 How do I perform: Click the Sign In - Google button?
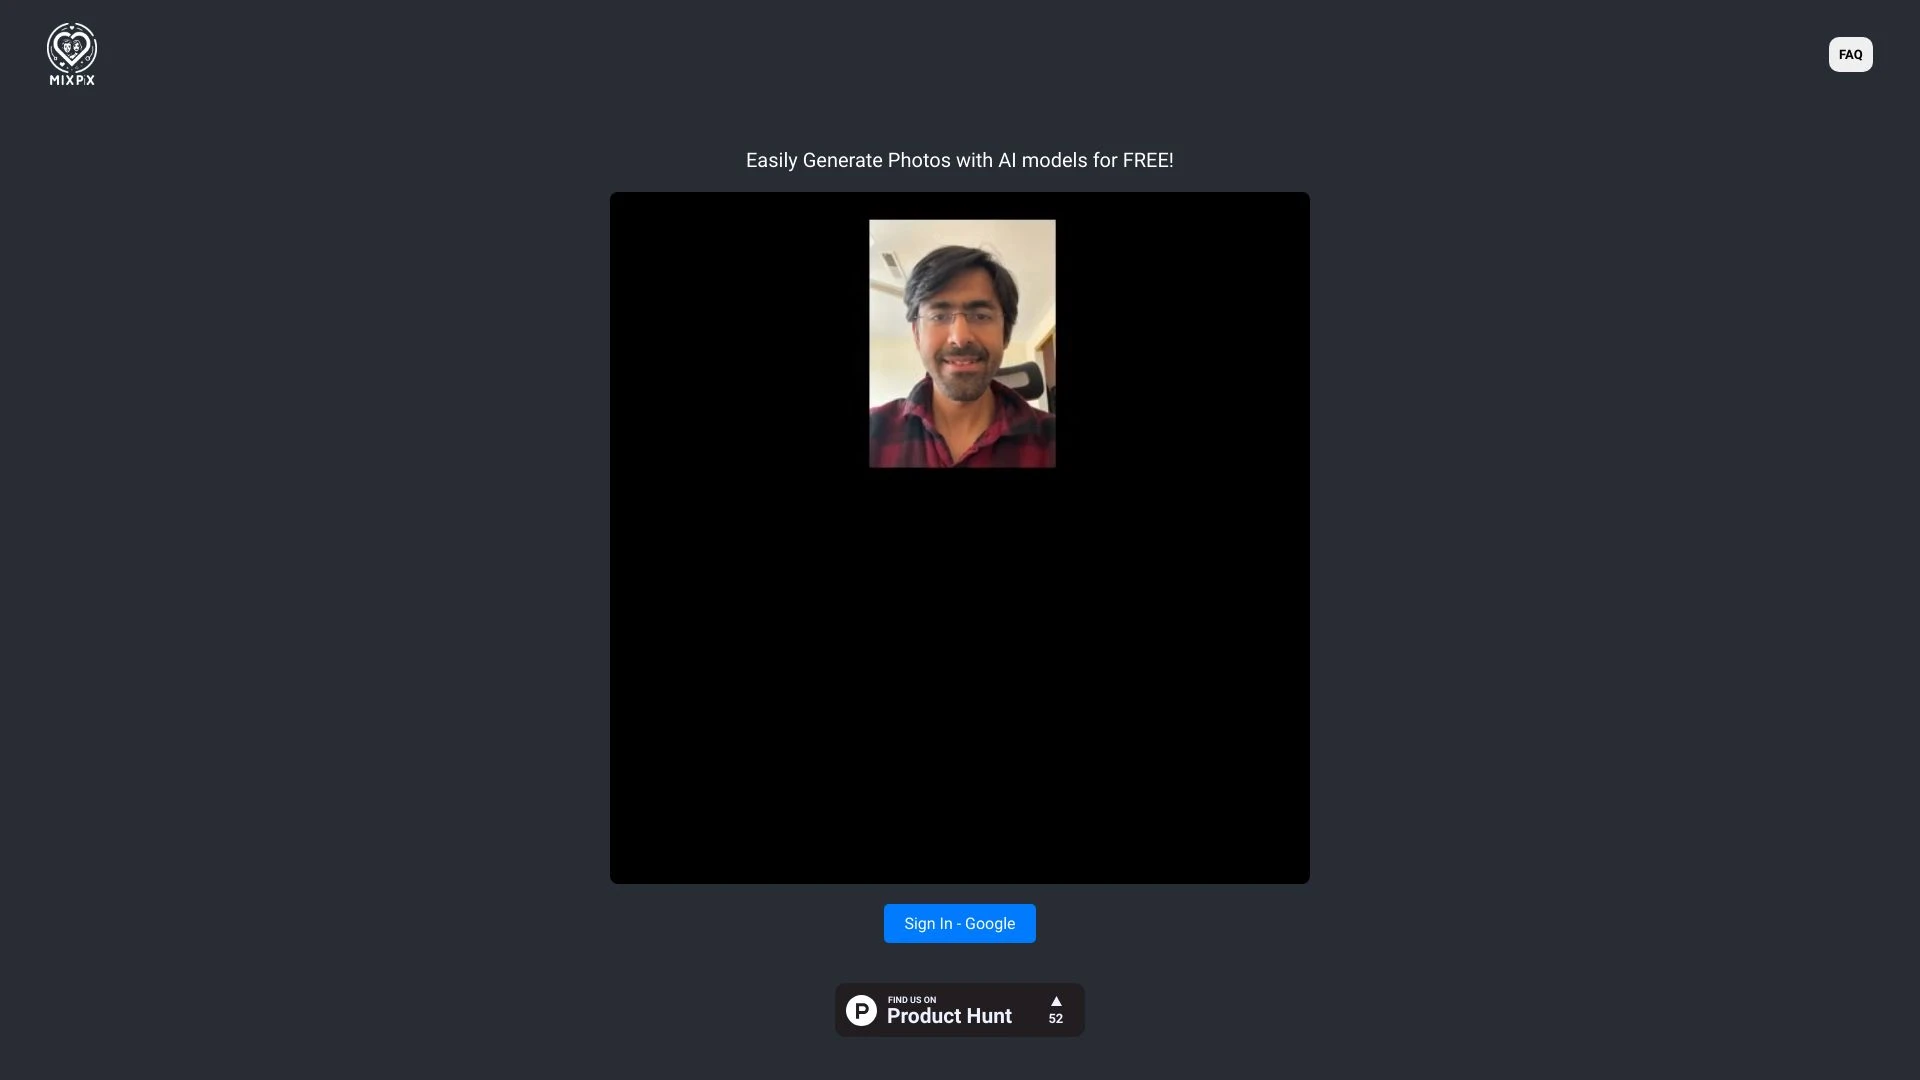pos(959,923)
